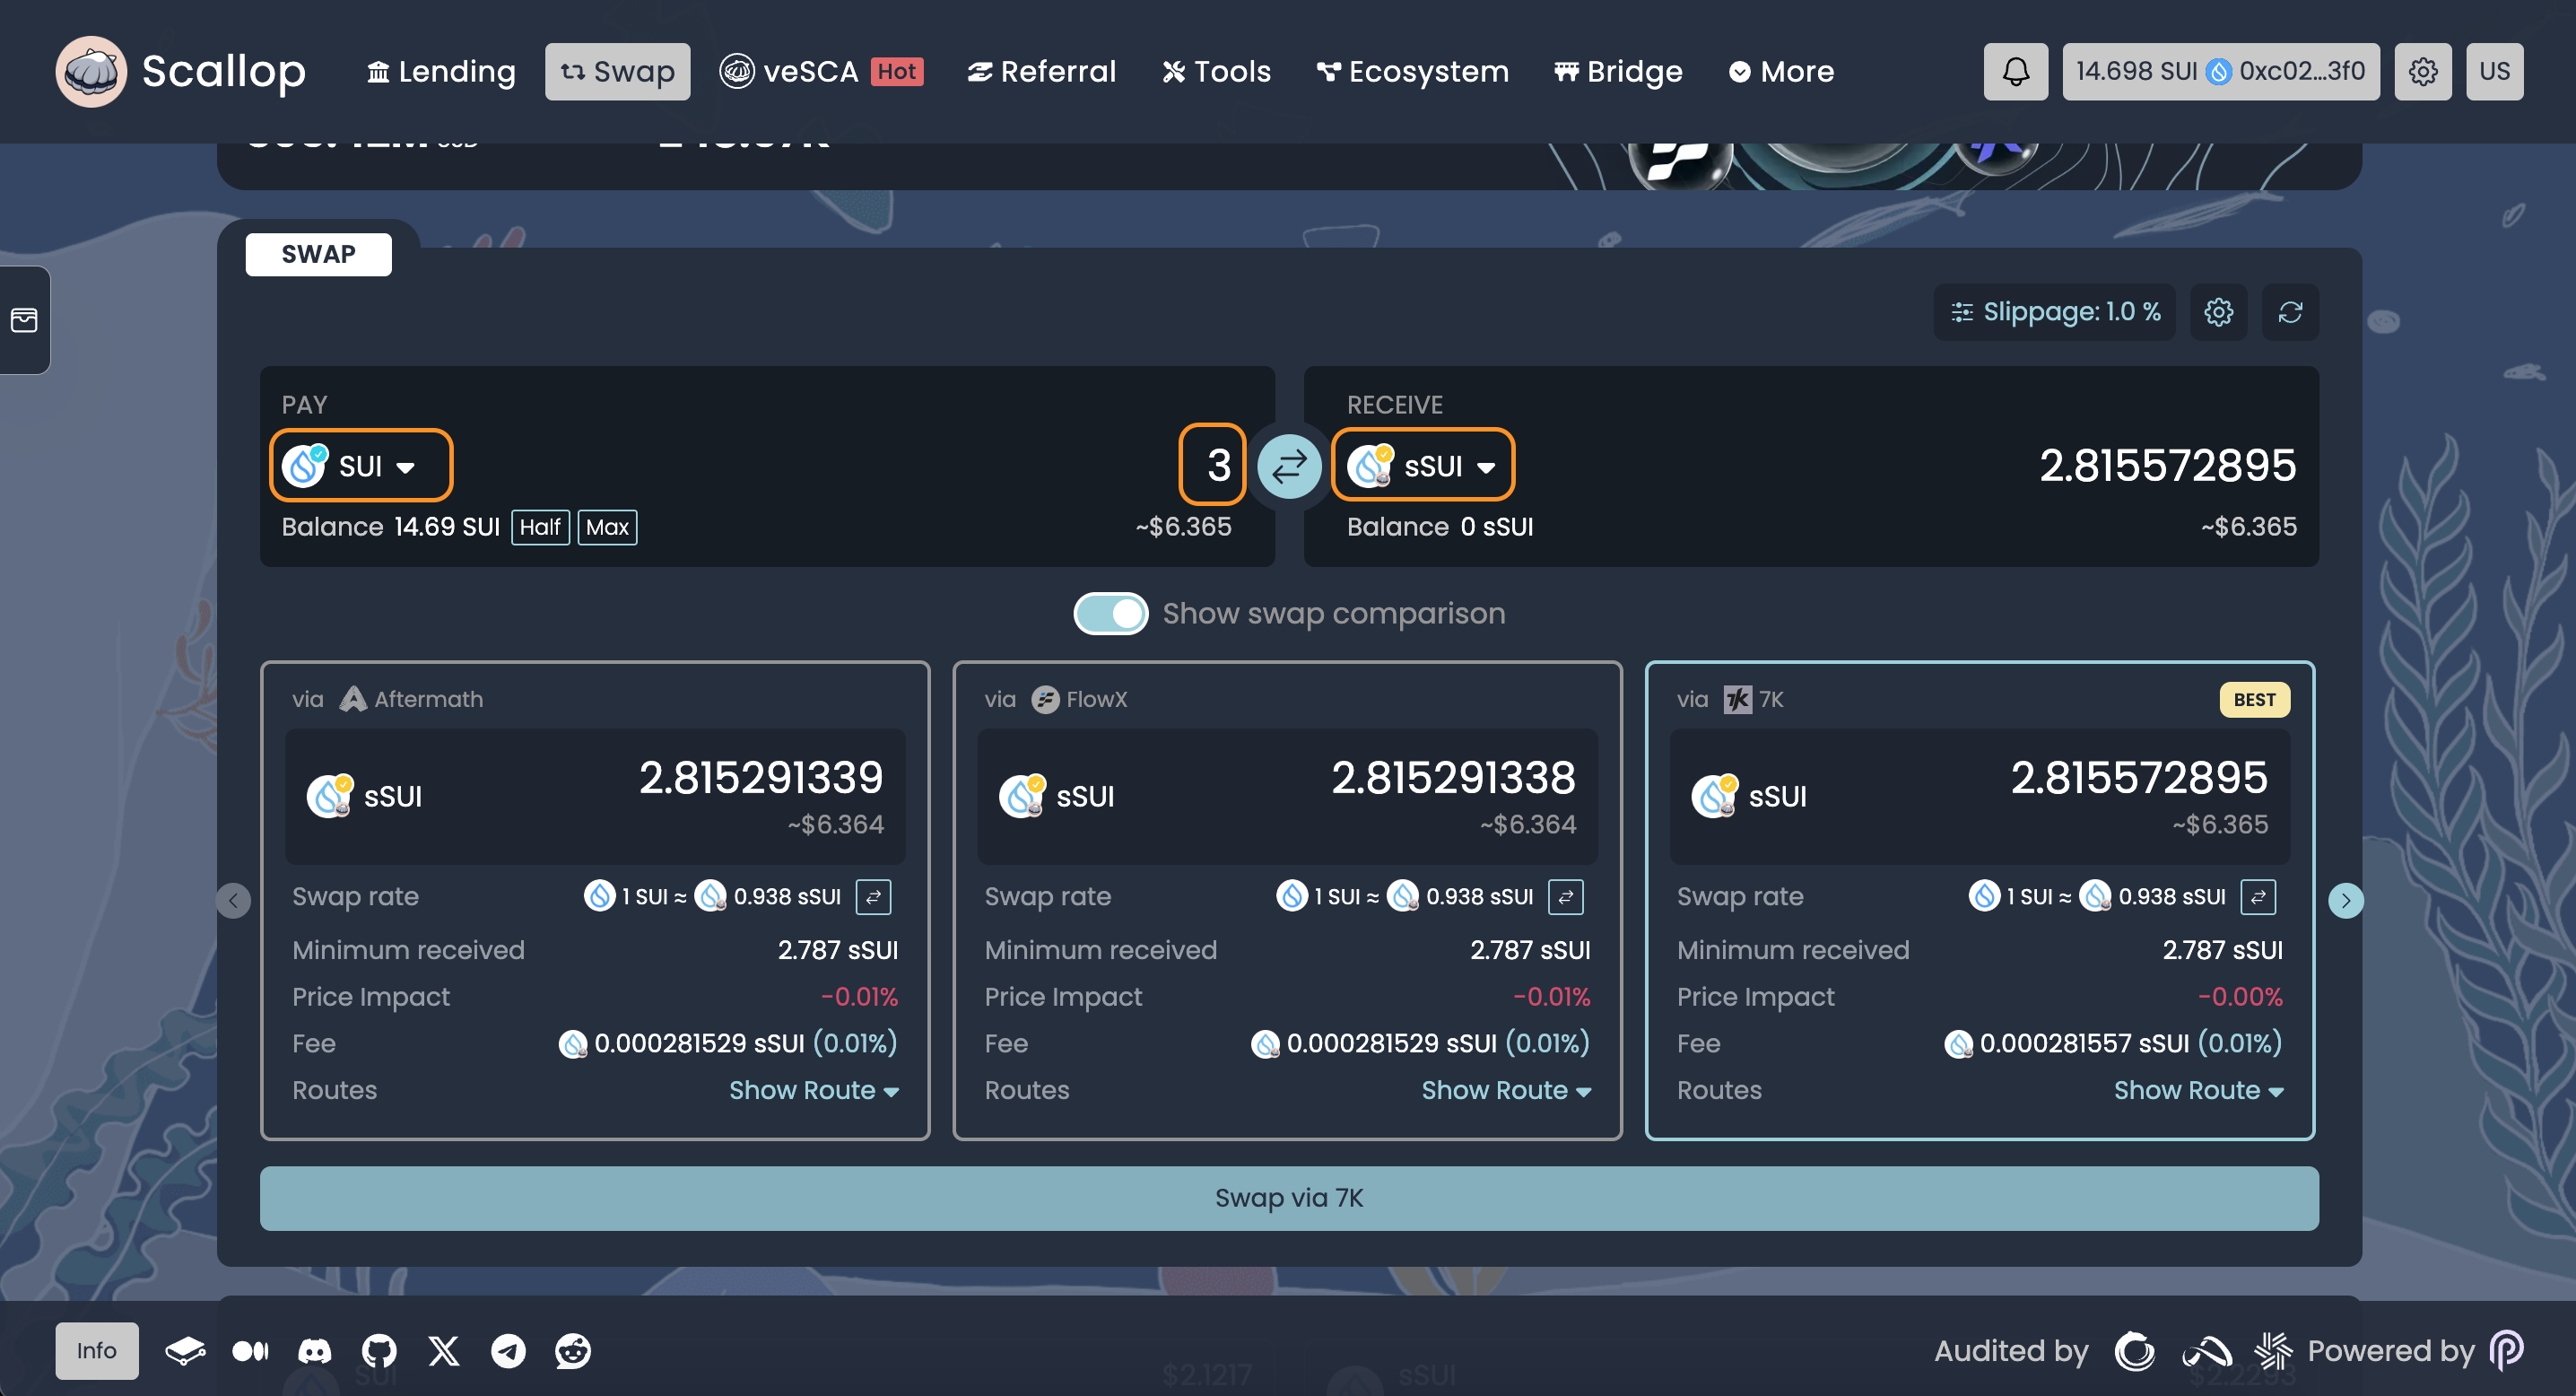Expand Show Route in 7K card
Screen dimensions: 2576x1396
pyautogui.click(x=2198, y=1090)
